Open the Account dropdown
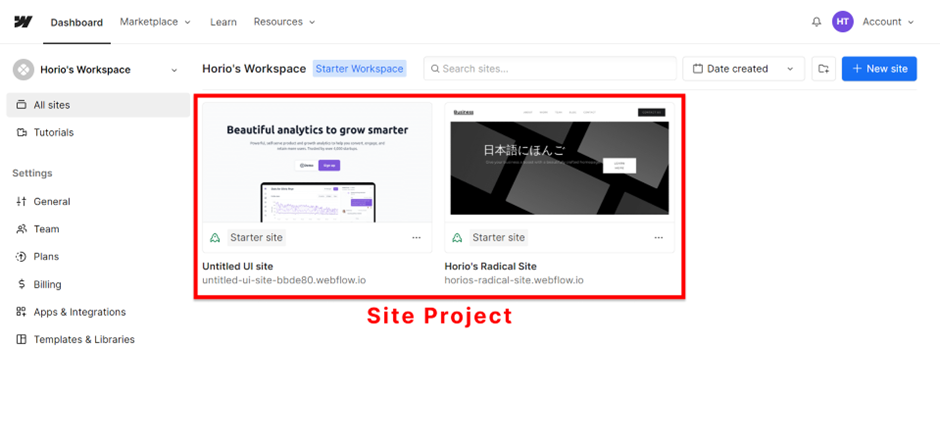Viewport: 940px width, 444px height. coord(888,22)
